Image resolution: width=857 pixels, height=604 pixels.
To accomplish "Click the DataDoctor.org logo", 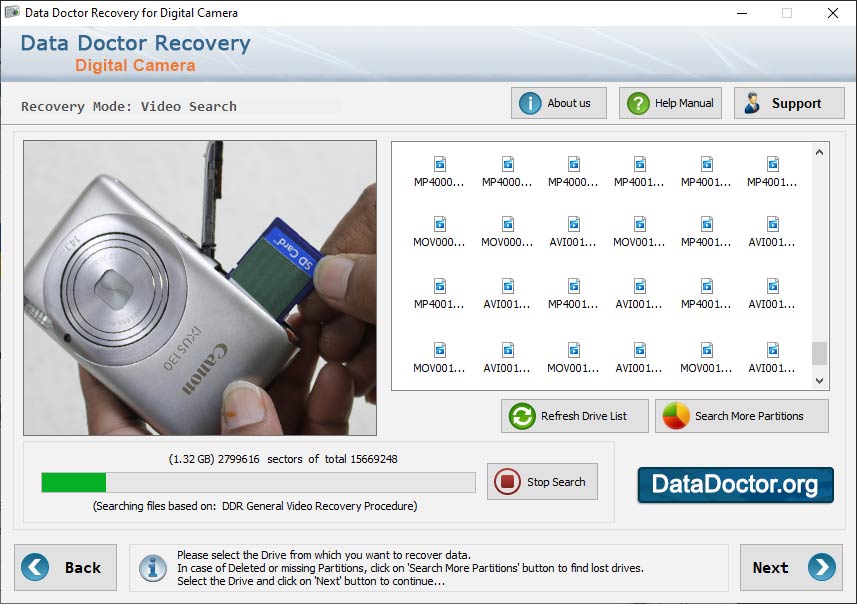I will pos(736,484).
